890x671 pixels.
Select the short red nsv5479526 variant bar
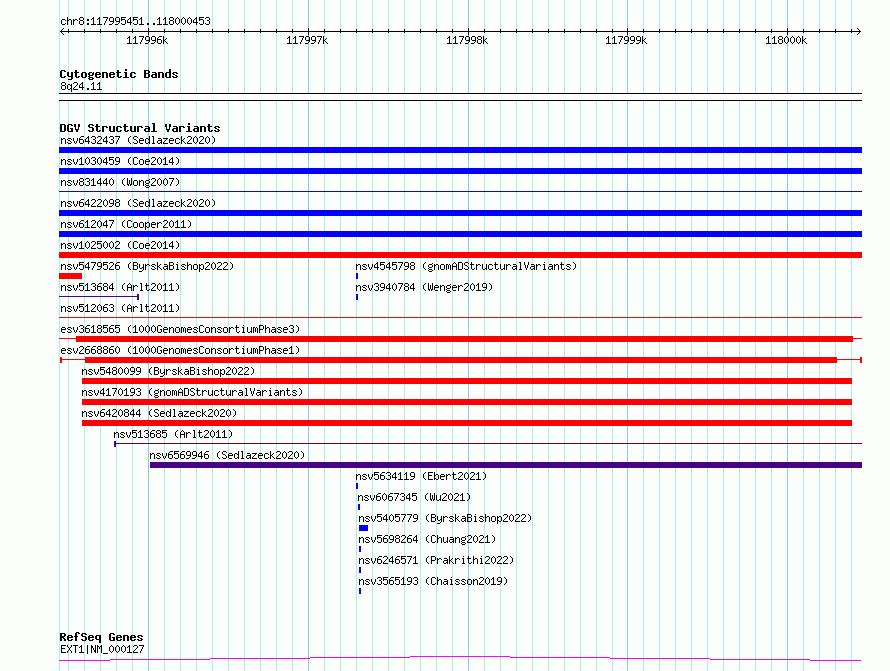tap(70, 276)
